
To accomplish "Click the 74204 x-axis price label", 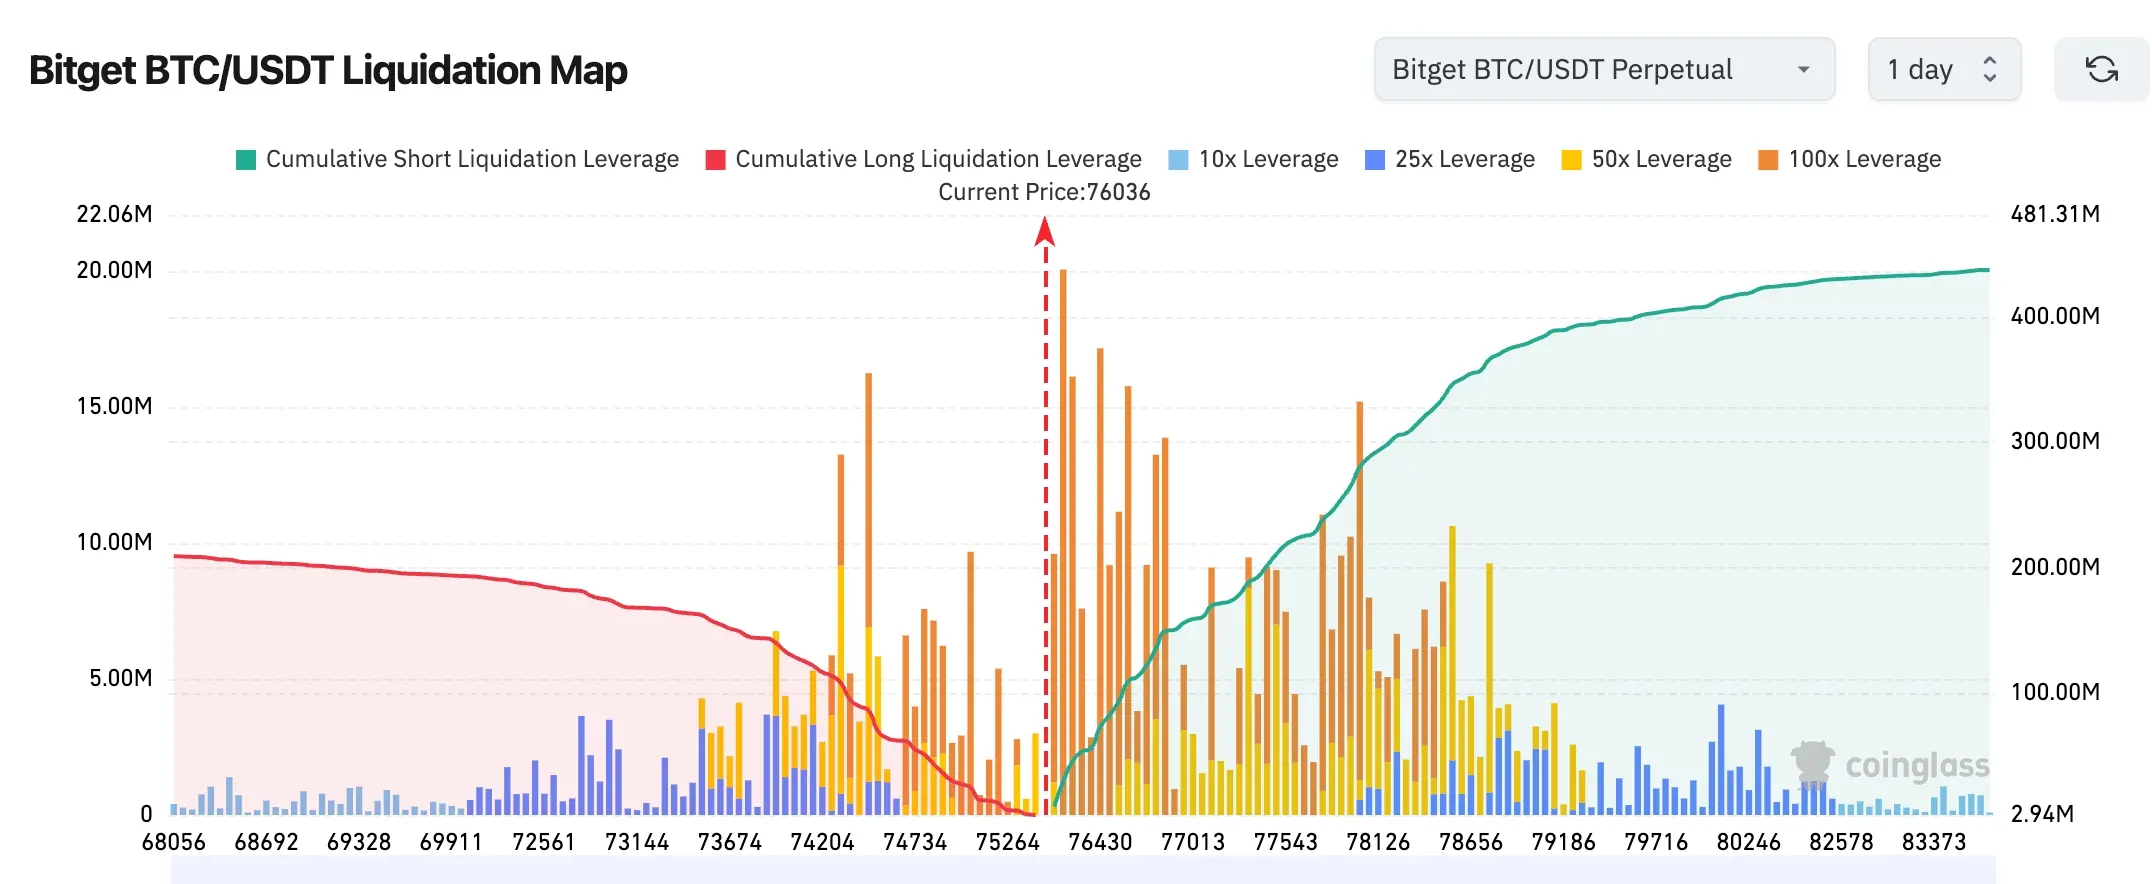I will [x=822, y=842].
